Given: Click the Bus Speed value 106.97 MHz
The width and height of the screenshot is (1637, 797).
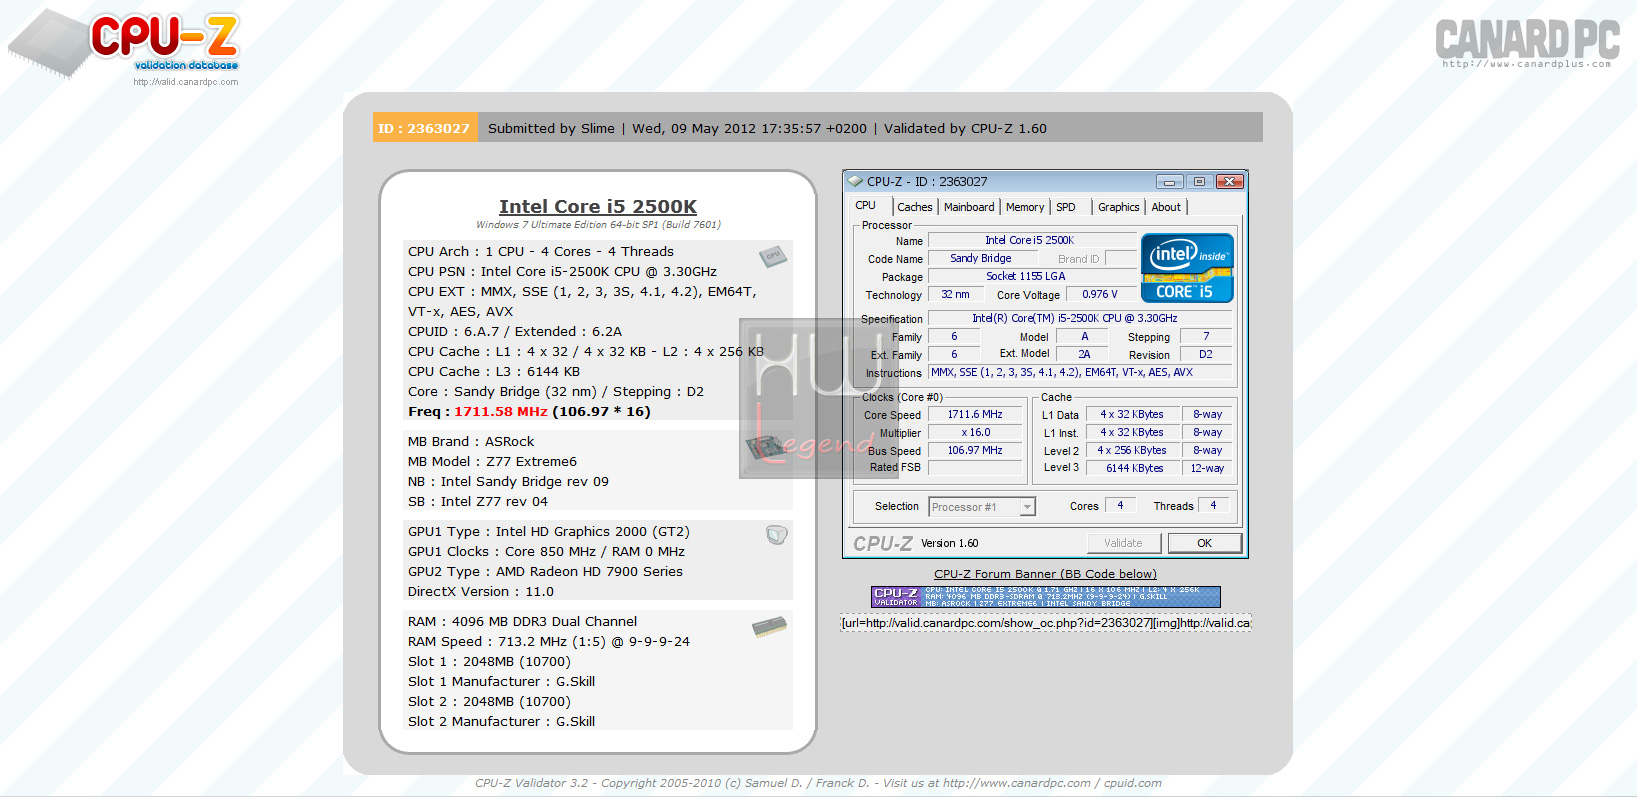Looking at the screenshot, I should click(x=975, y=450).
